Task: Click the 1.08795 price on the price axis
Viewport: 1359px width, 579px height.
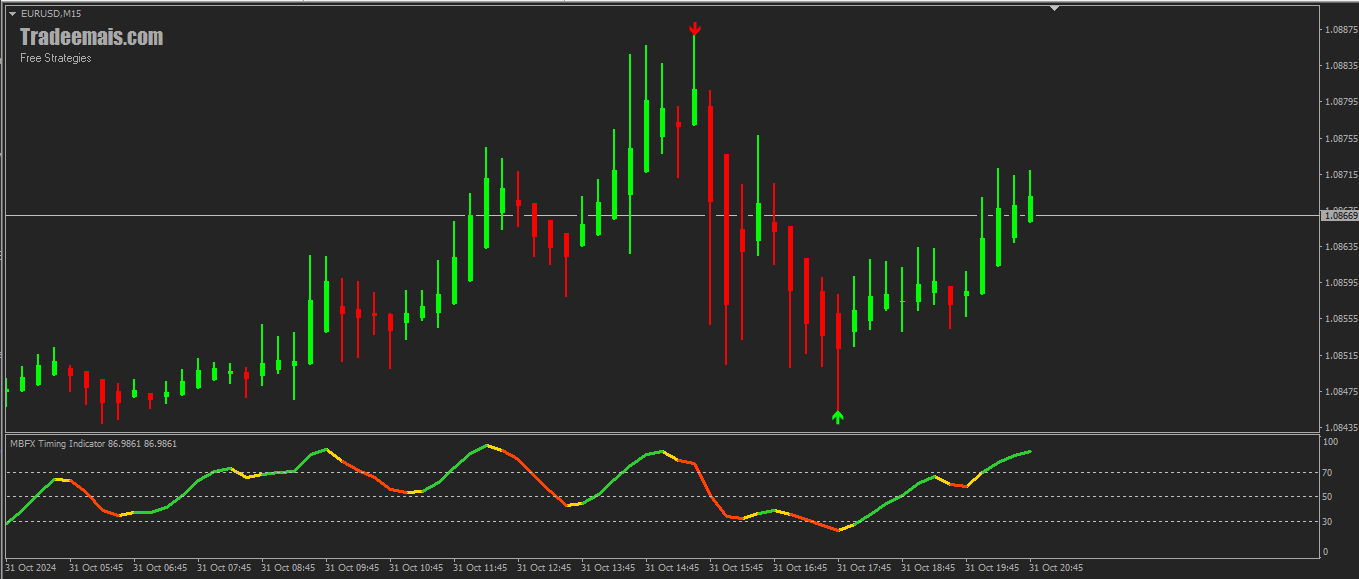Action: (x=1340, y=102)
